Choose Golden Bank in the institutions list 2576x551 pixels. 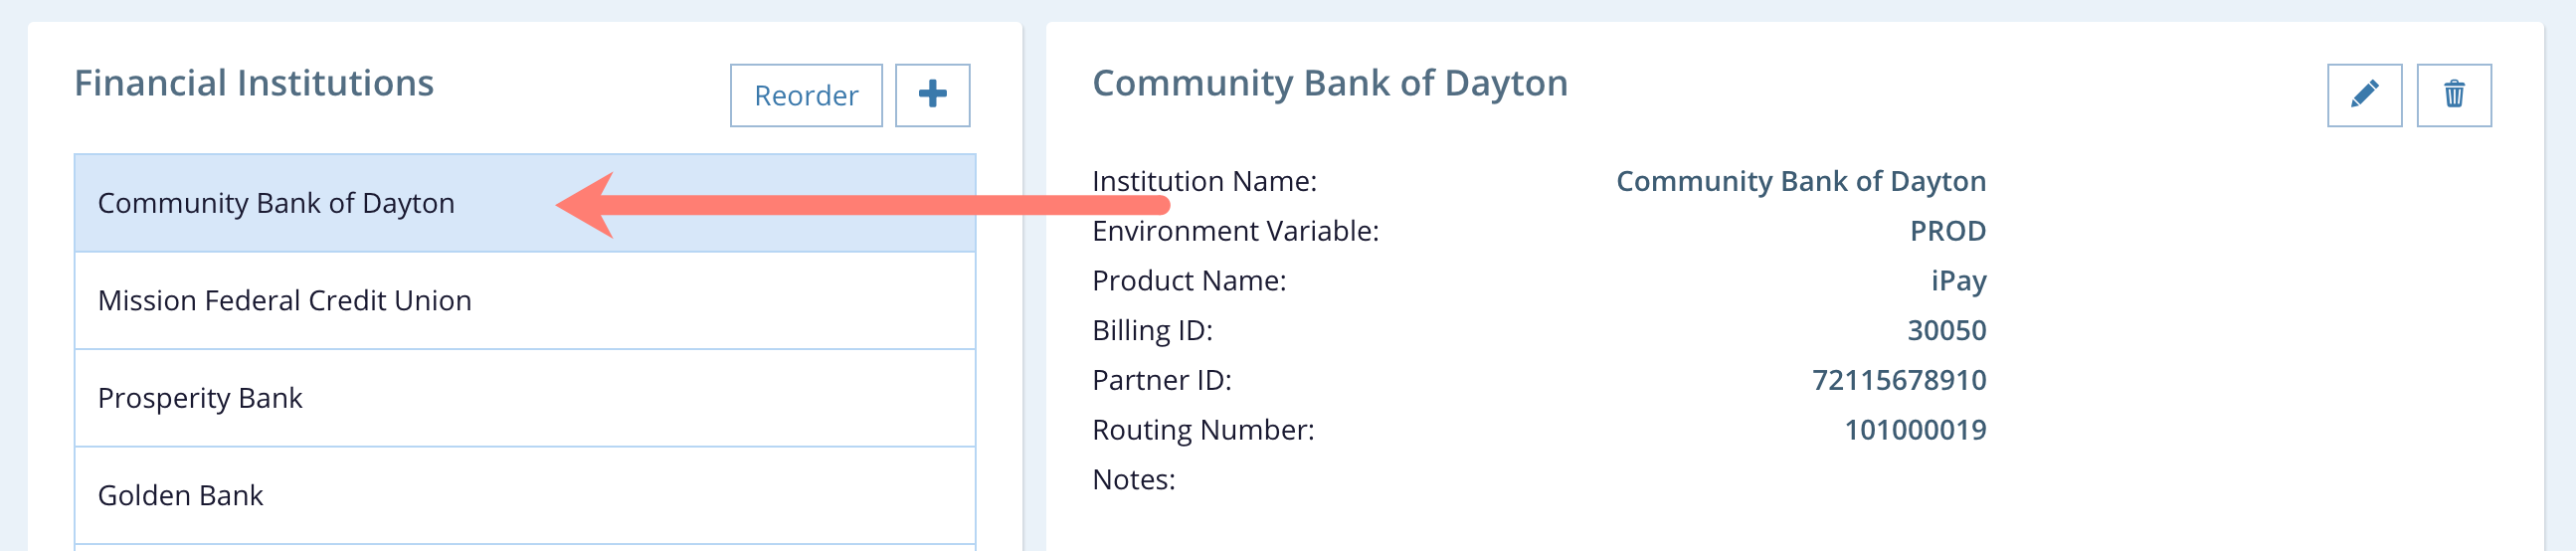tap(180, 495)
